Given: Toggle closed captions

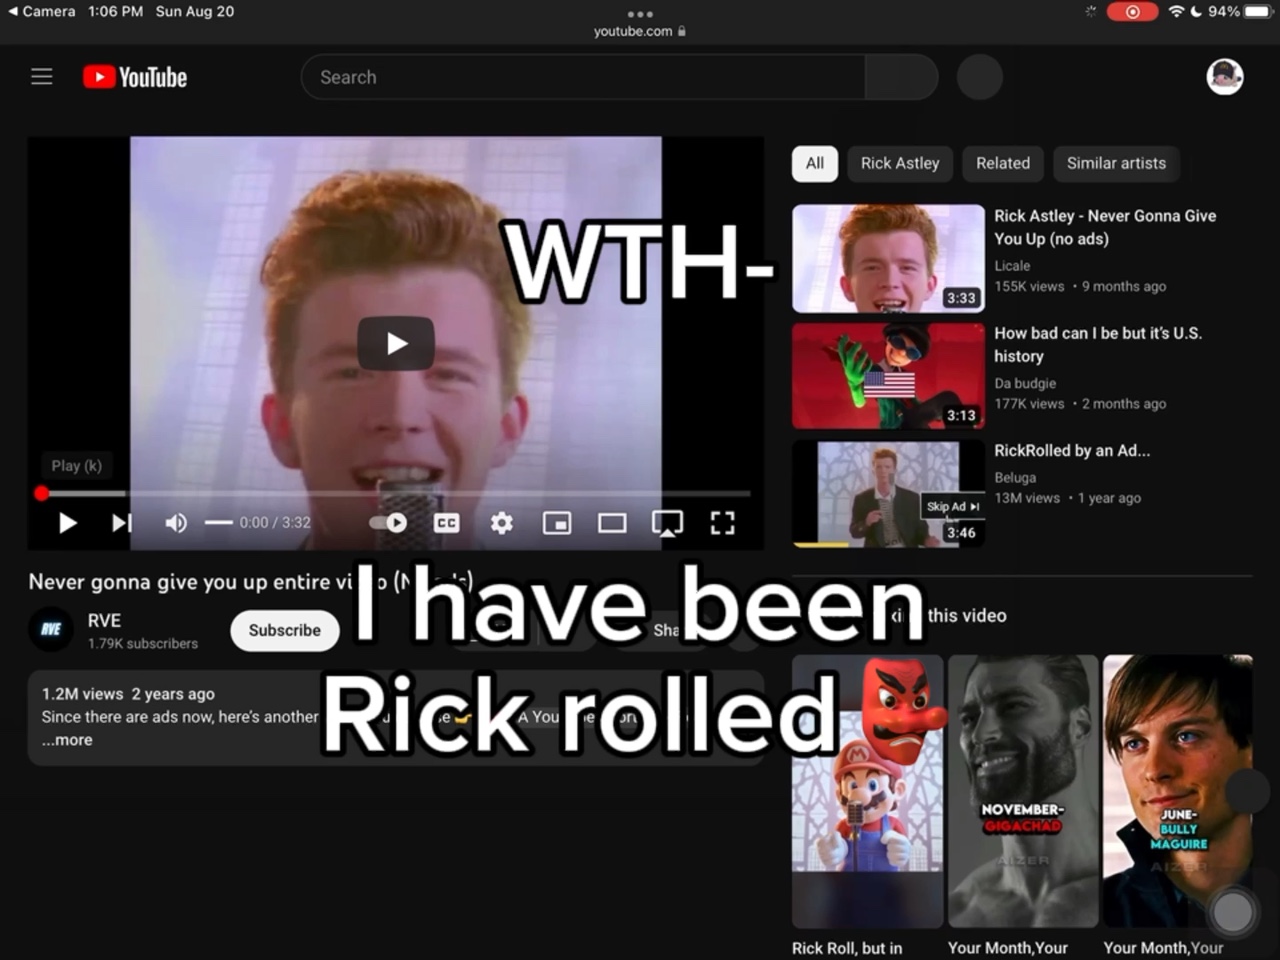Looking at the screenshot, I should pos(447,523).
